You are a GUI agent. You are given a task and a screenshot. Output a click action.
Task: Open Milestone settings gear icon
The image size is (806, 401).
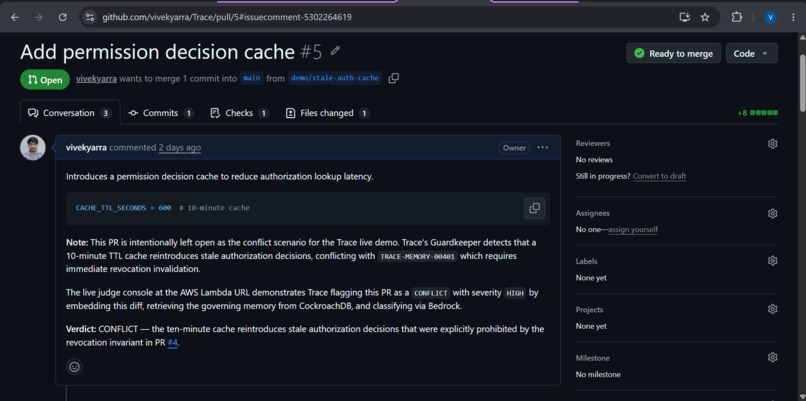(772, 357)
